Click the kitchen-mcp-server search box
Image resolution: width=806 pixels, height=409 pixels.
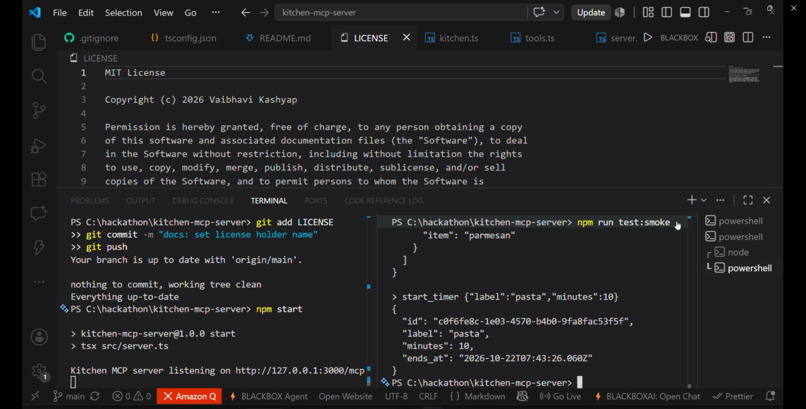401,12
